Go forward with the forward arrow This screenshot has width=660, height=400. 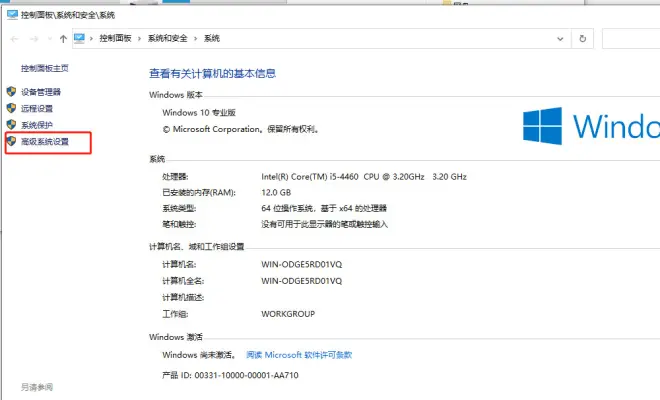[x=34, y=39]
